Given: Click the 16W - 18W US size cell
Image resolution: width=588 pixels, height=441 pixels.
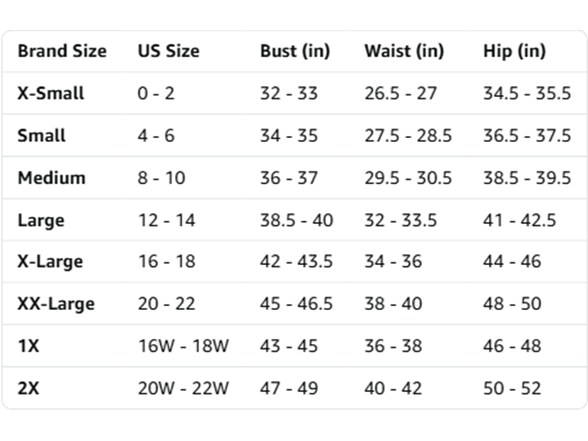Looking at the screenshot, I should [x=183, y=346].
